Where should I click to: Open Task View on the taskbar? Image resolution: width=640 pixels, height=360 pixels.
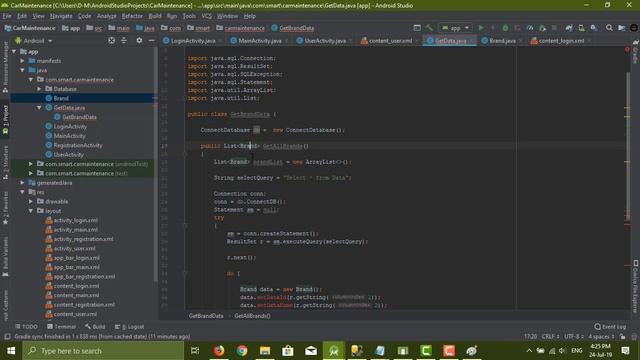tap(195, 351)
